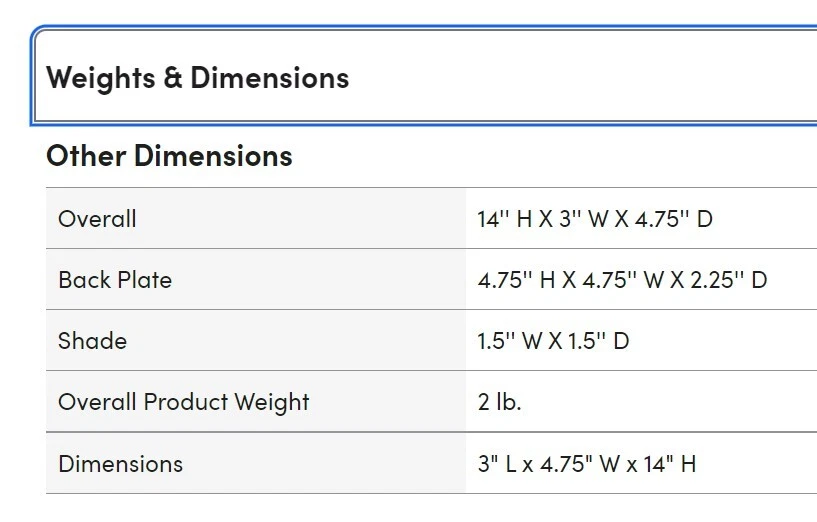Click the word "Weights" in the section header
Image resolution: width=817 pixels, height=522 pixels.
(x=100, y=78)
